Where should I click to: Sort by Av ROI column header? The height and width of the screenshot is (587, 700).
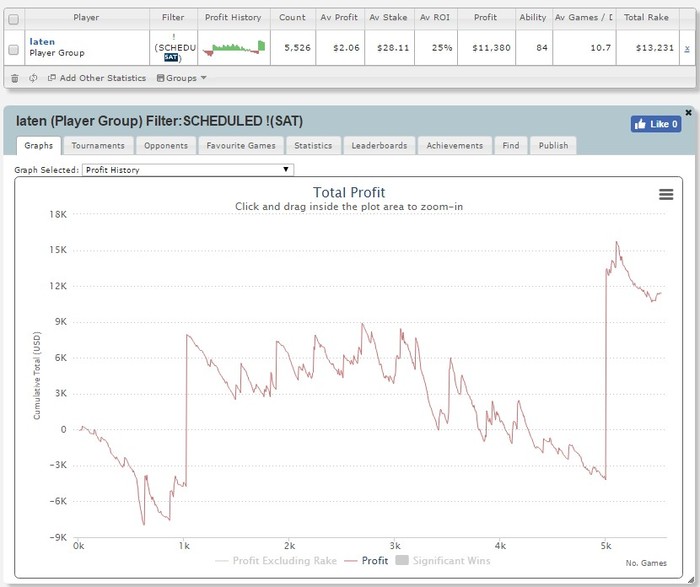[x=435, y=18]
